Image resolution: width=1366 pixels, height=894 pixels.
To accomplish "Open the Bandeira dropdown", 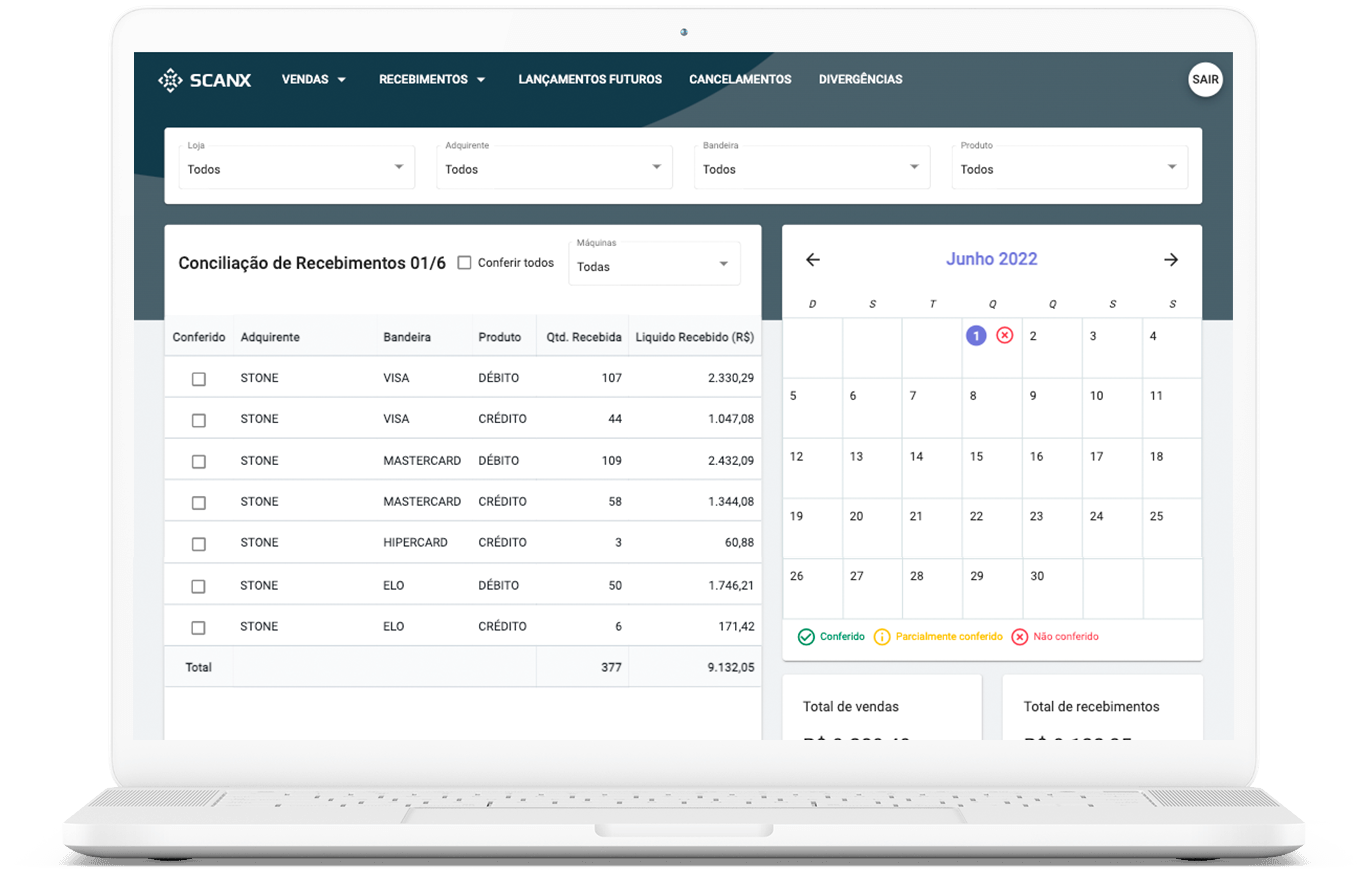I will [x=812, y=167].
